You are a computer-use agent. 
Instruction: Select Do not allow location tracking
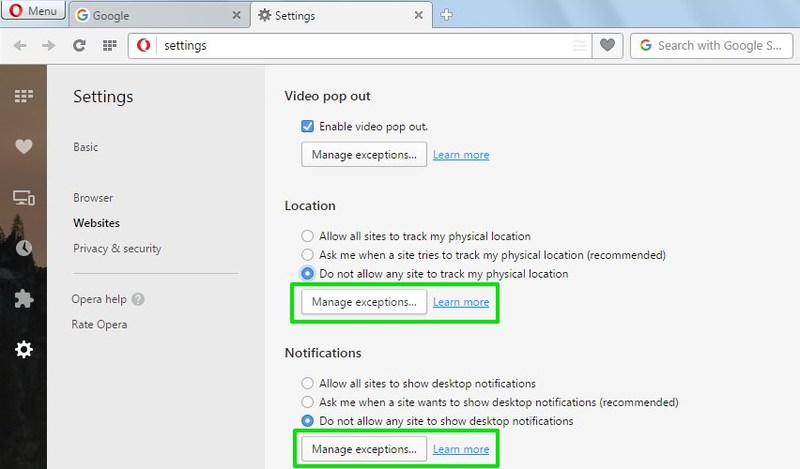(x=307, y=274)
